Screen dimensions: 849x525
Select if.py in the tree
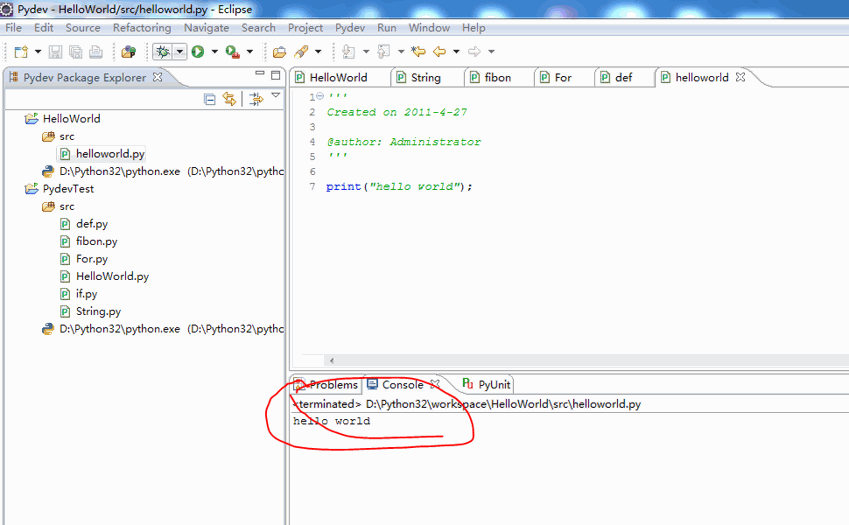(87, 294)
